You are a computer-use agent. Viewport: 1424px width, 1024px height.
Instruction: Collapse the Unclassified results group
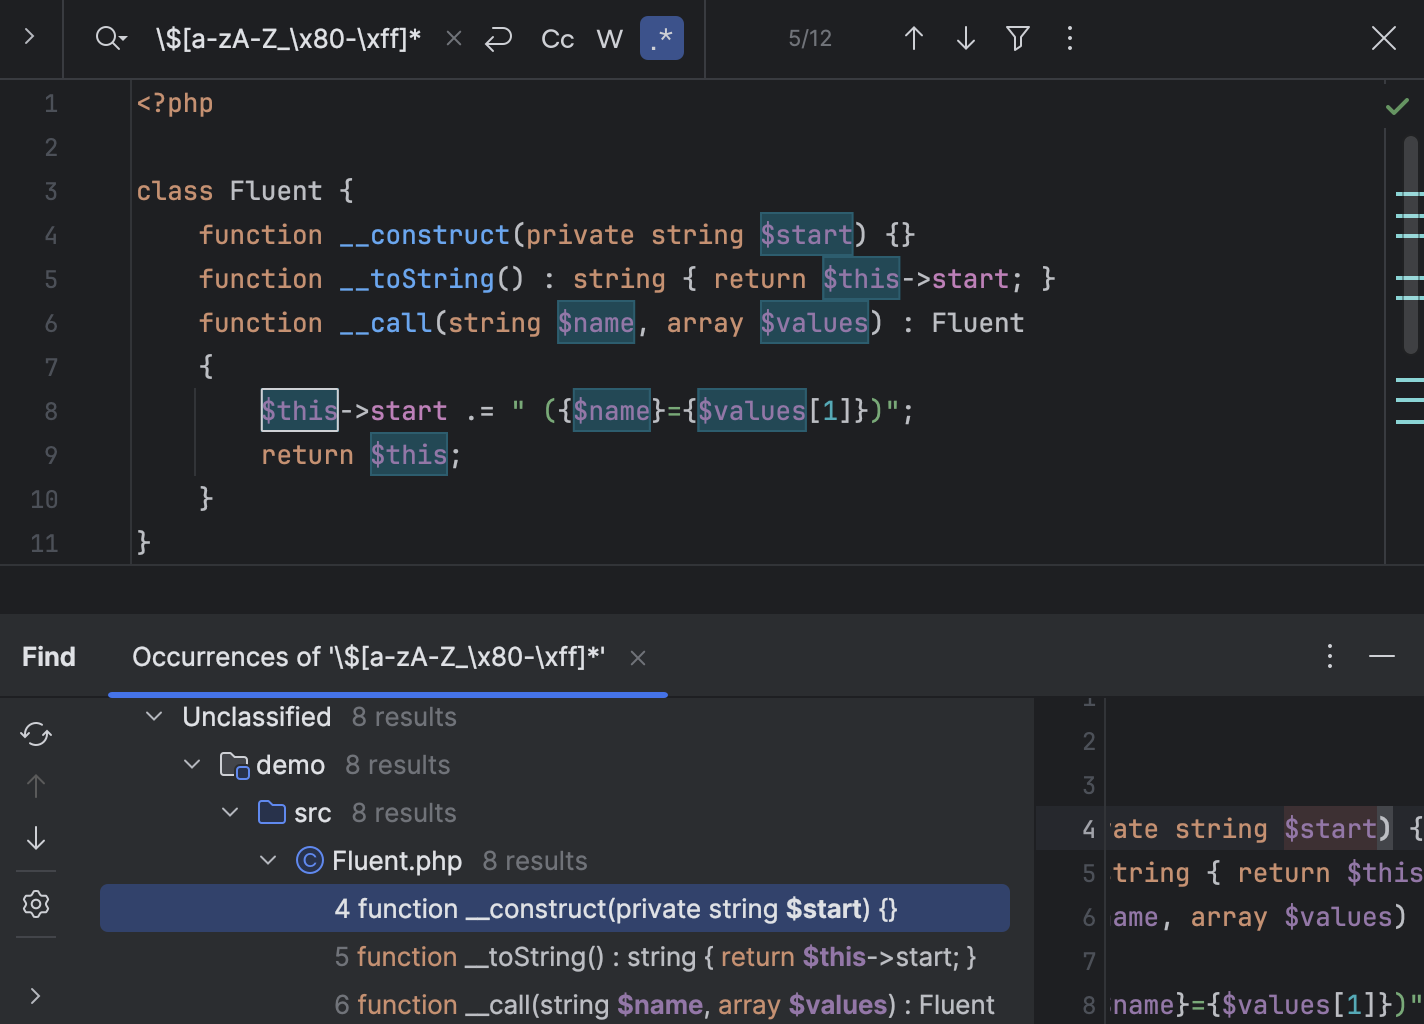point(154,717)
